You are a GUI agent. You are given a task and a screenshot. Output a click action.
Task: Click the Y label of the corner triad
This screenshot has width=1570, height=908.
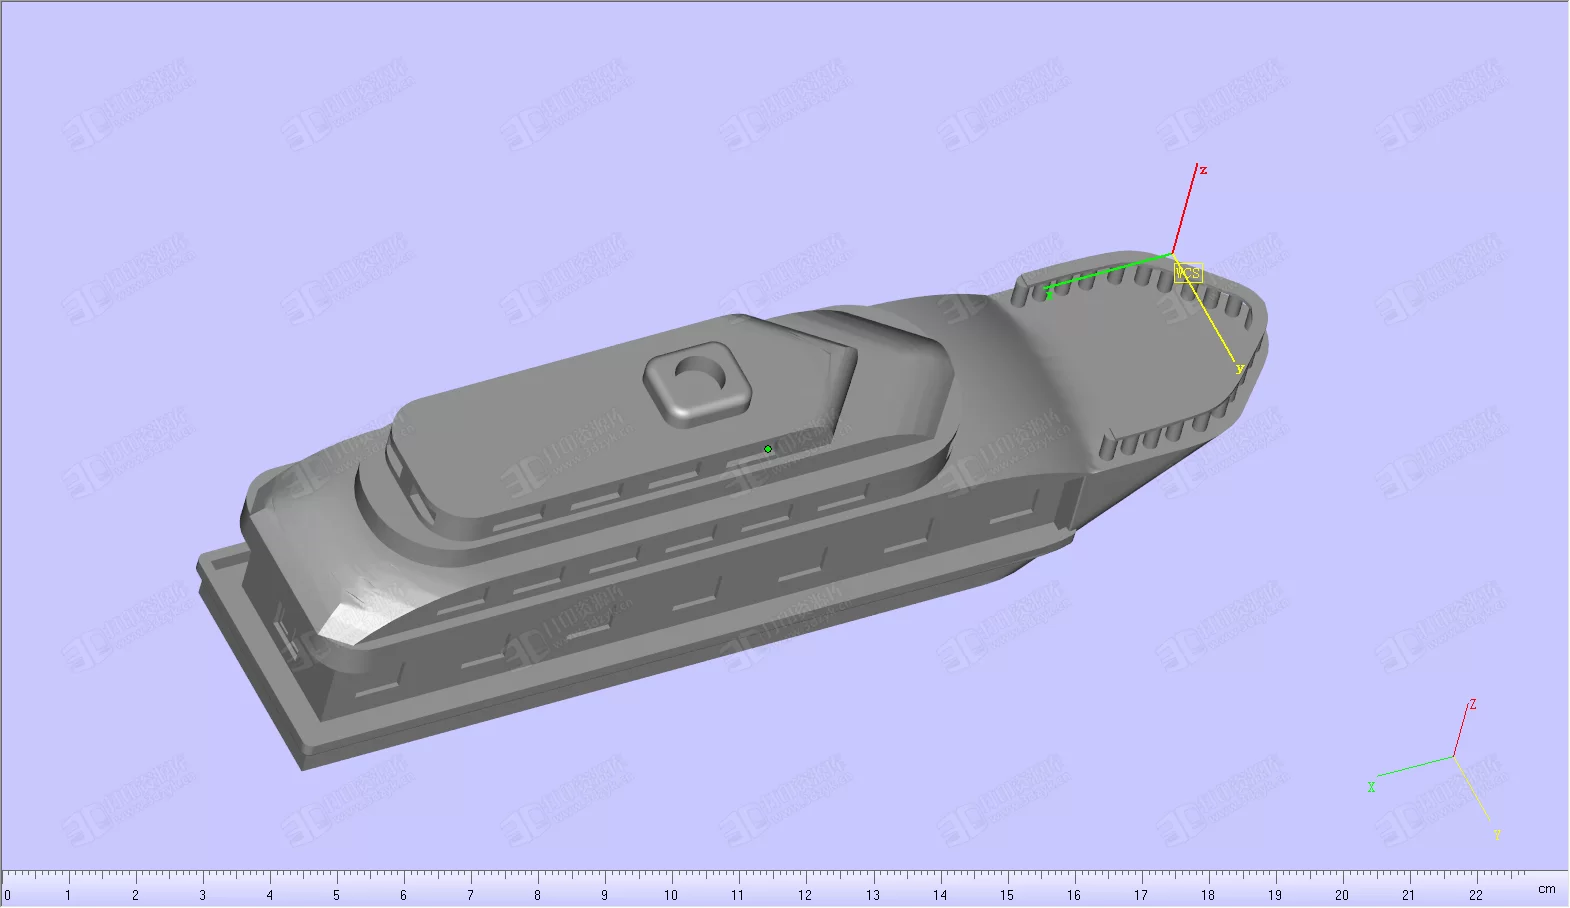pyautogui.click(x=1497, y=835)
